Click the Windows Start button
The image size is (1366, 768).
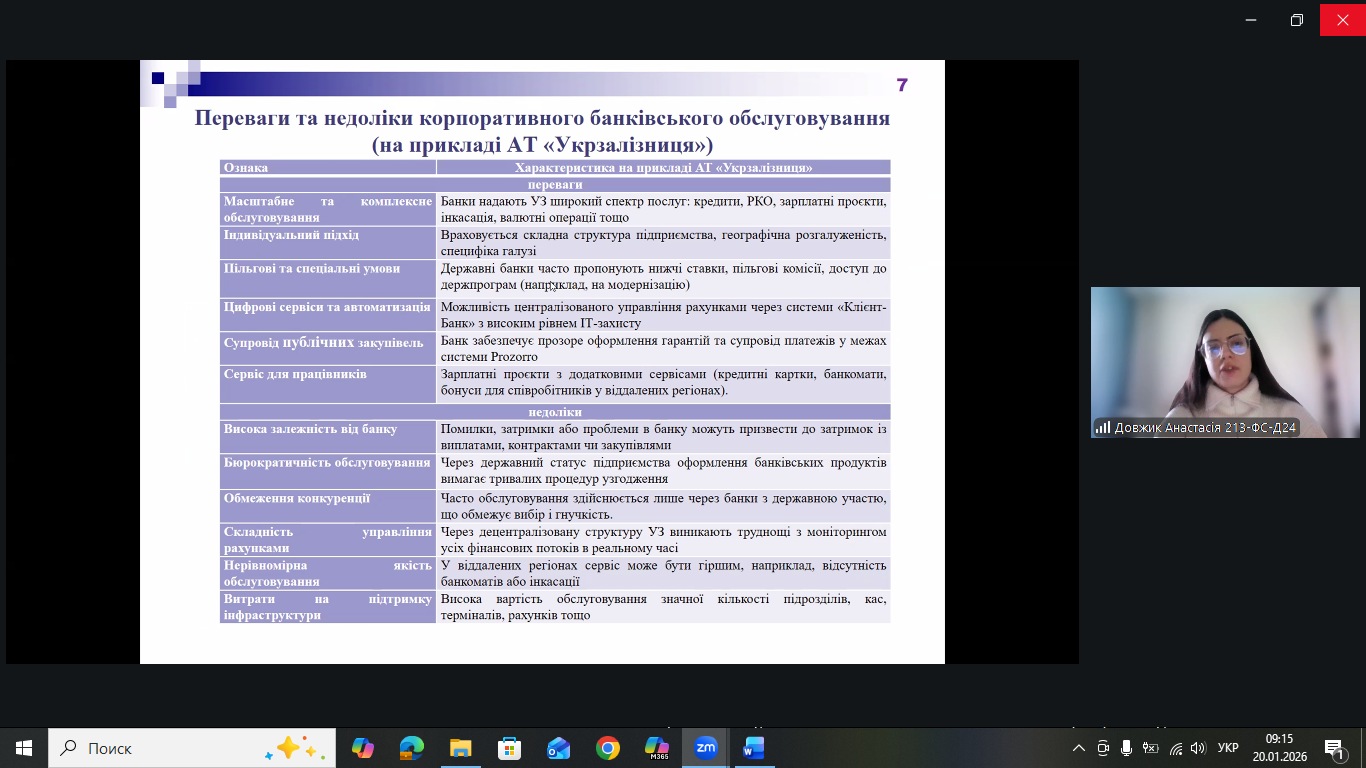[24, 748]
